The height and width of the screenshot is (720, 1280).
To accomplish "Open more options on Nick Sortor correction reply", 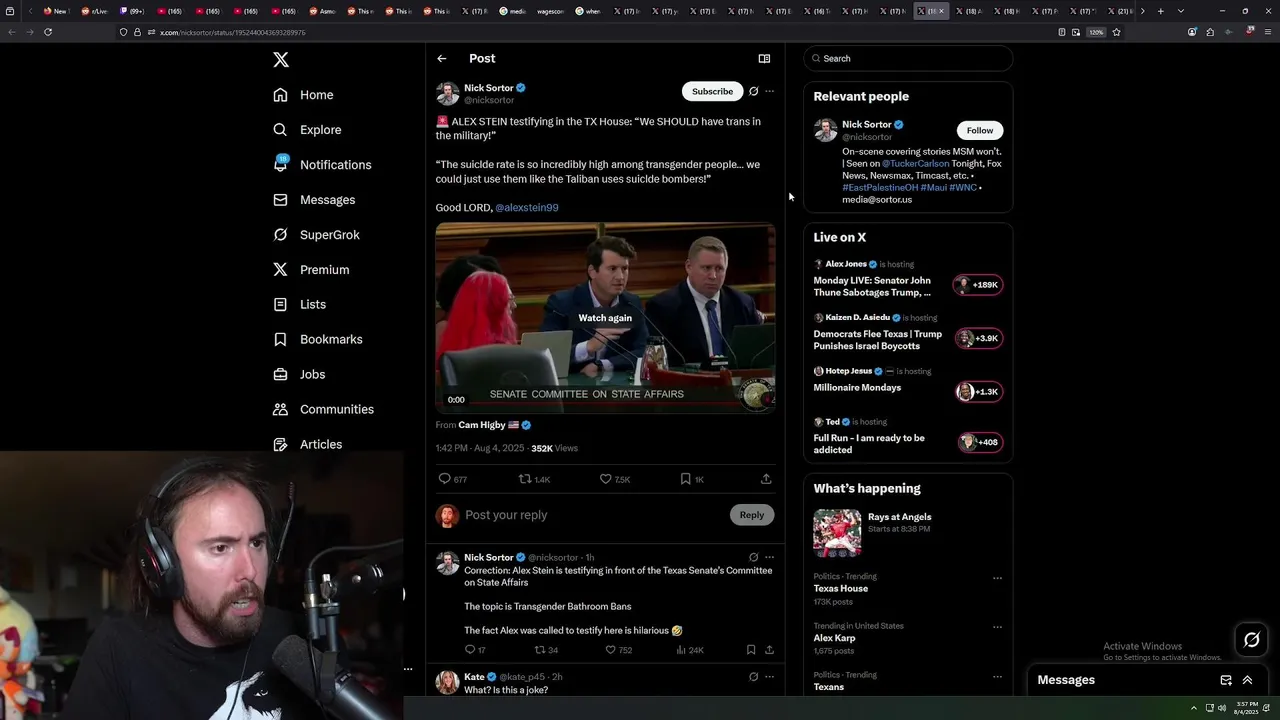I will pyautogui.click(x=769, y=557).
